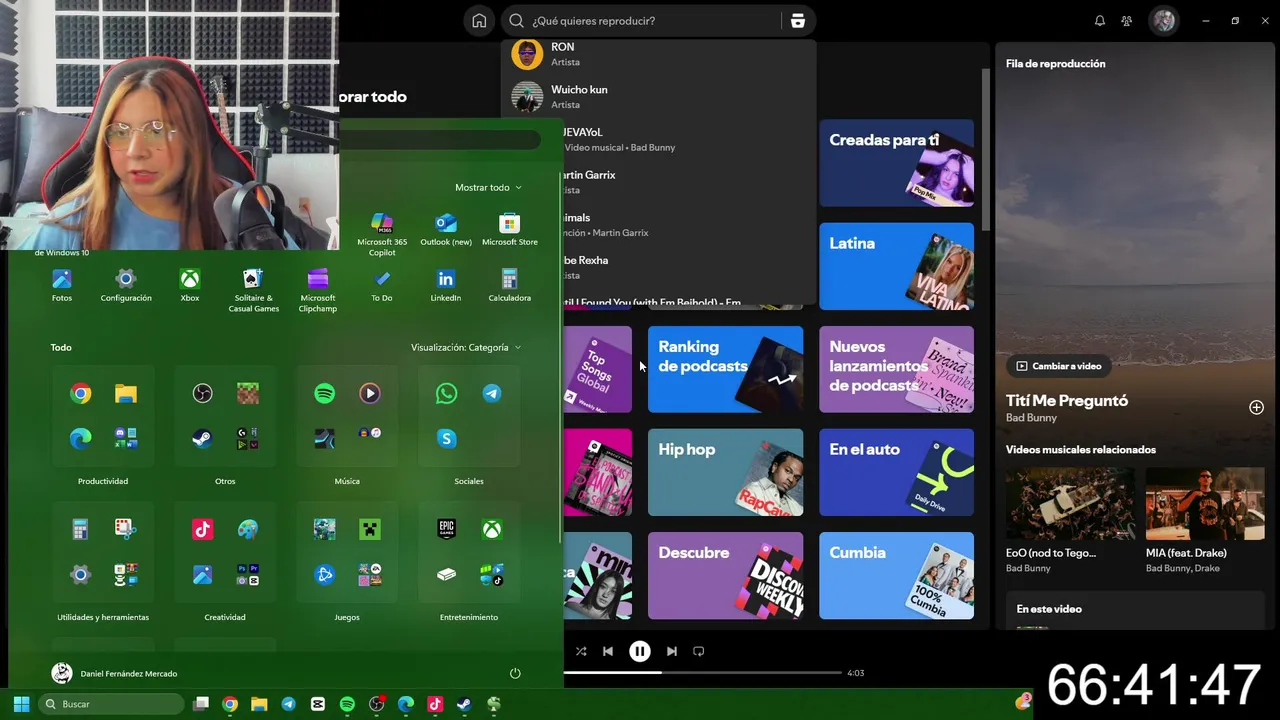The width and height of the screenshot is (1280, 720).
Task: Launch Spotify from the Música group
Action: (325, 394)
